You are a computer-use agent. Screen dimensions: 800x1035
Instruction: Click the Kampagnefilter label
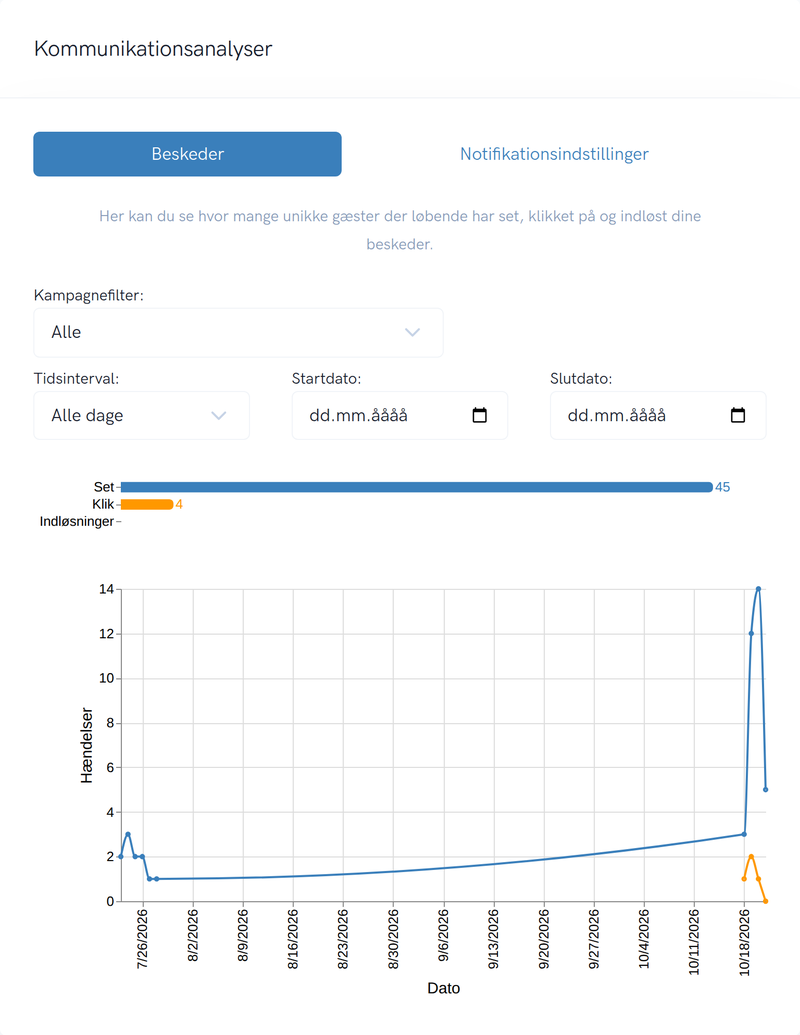coord(88,295)
